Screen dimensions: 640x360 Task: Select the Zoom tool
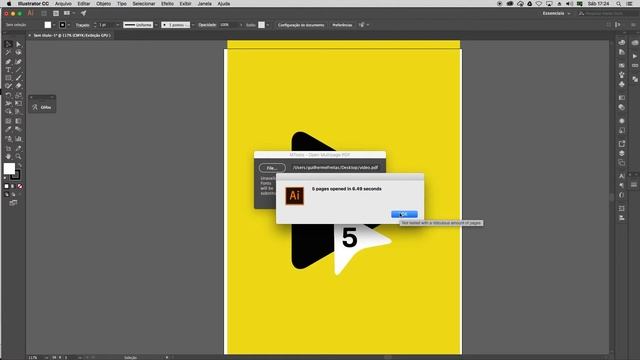pyautogui.click(x=18, y=157)
